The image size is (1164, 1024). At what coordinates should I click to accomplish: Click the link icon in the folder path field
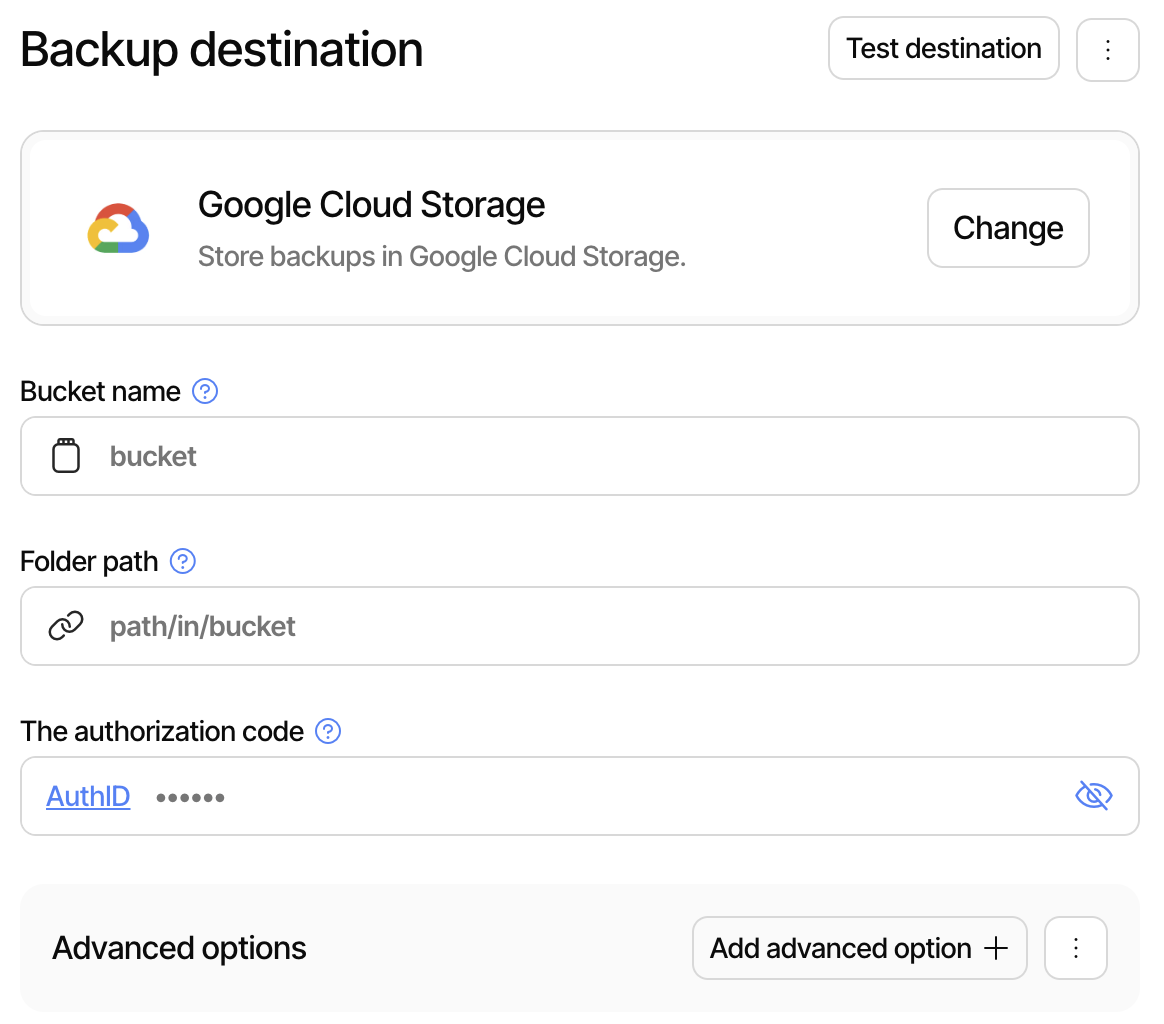(66, 625)
